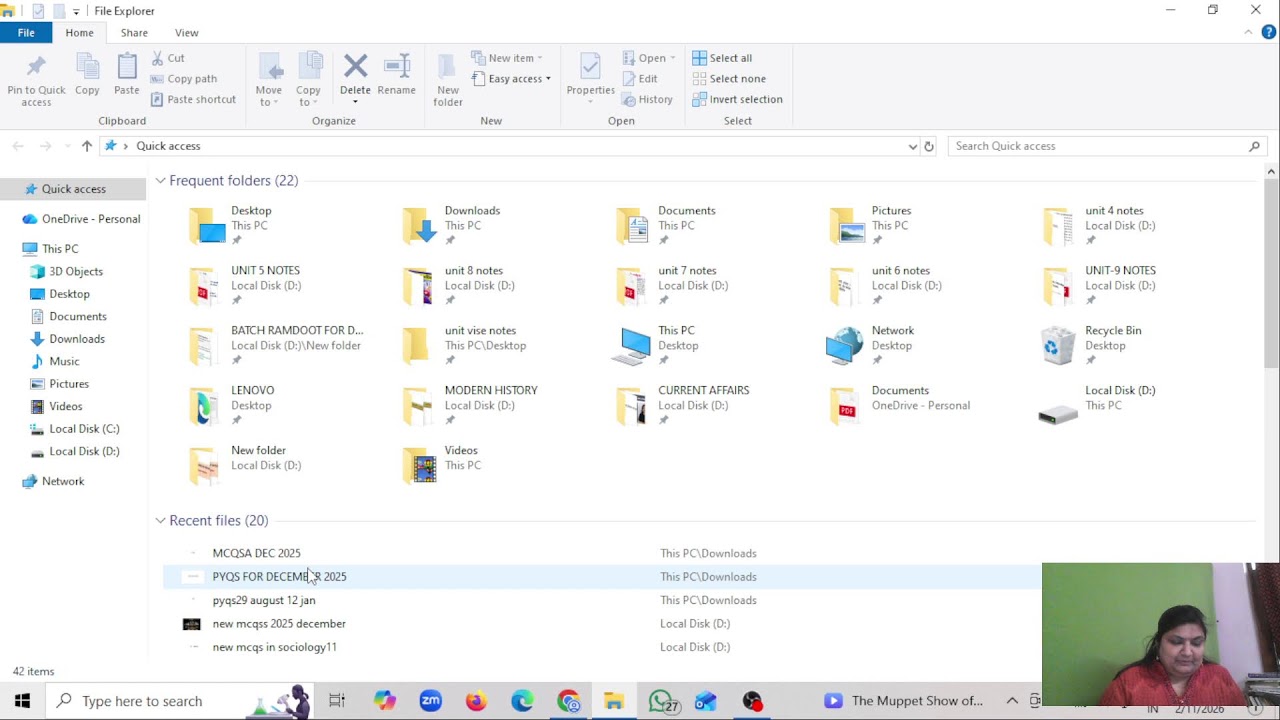This screenshot has width=1280, height=720.
Task: Open the Windows Start menu
Action: click(x=22, y=701)
